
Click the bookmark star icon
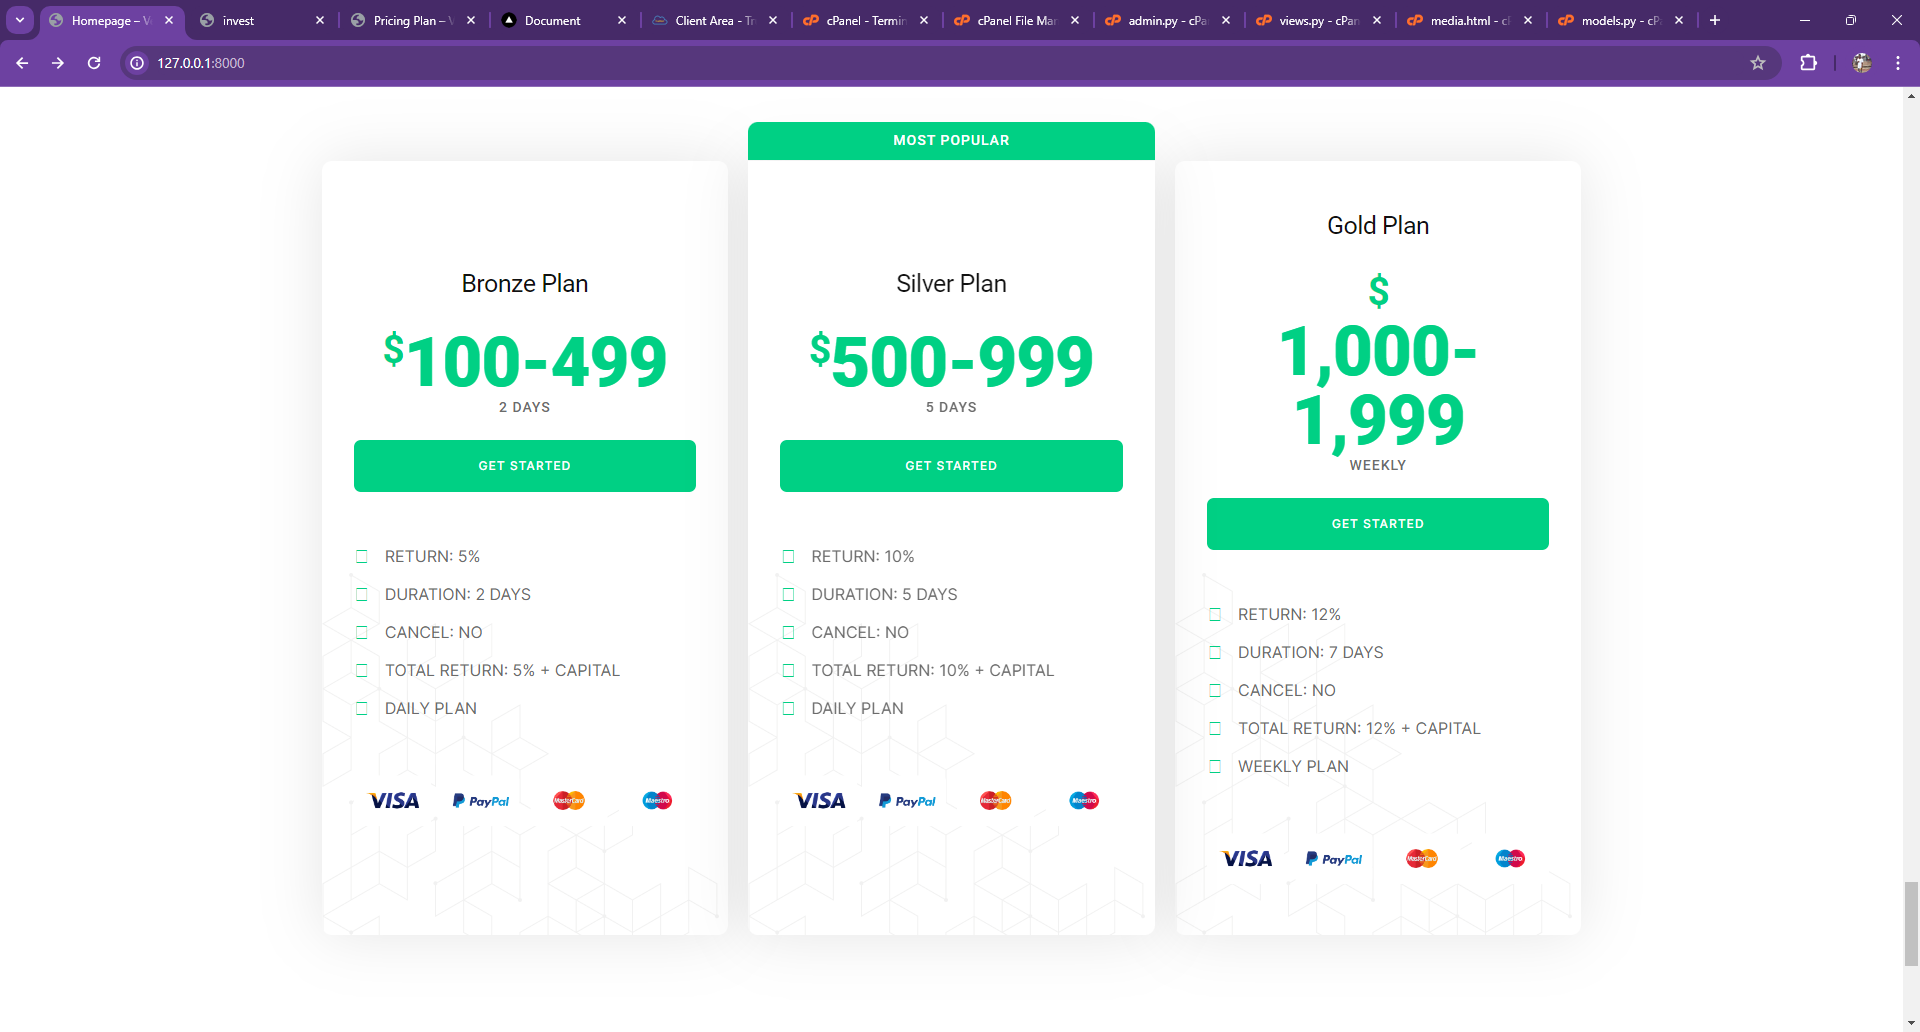coord(1758,63)
